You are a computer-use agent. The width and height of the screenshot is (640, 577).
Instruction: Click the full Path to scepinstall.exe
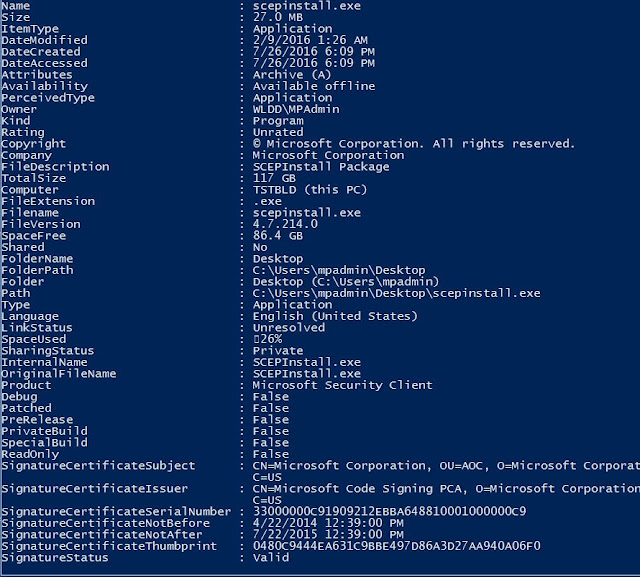(396, 293)
